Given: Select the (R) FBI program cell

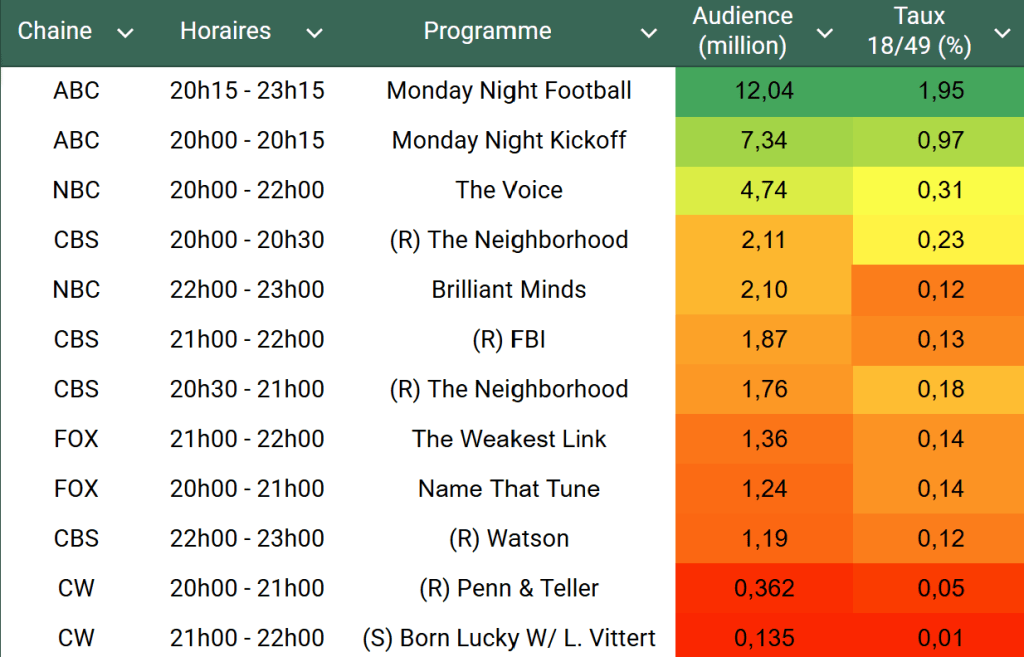Looking at the screenshot, I should [509, 340].
